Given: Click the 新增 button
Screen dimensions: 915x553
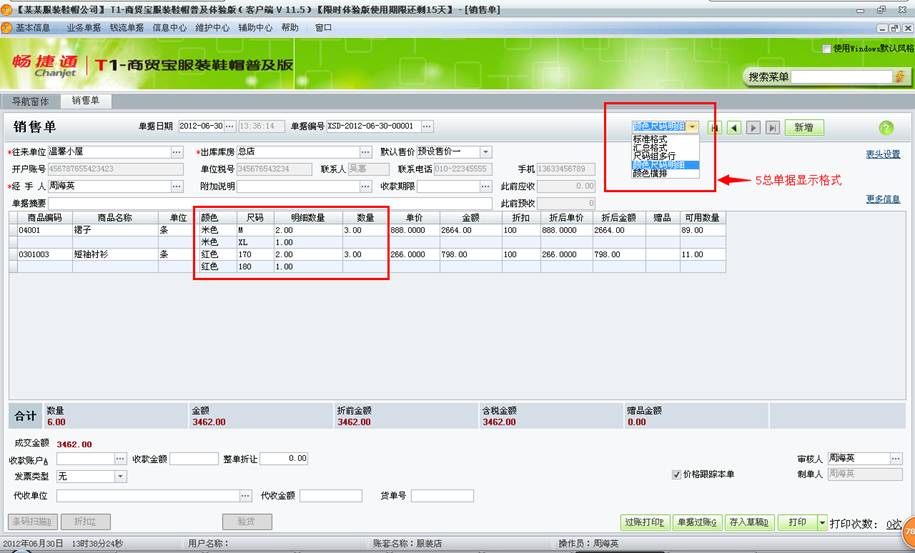Looking at the screenshot, I should [804, 128].
